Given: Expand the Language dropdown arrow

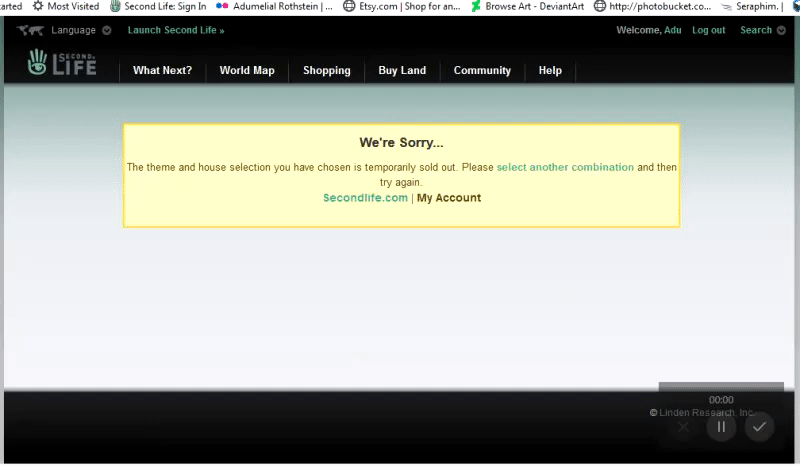Looking at the screenshot, I should 107,30.
